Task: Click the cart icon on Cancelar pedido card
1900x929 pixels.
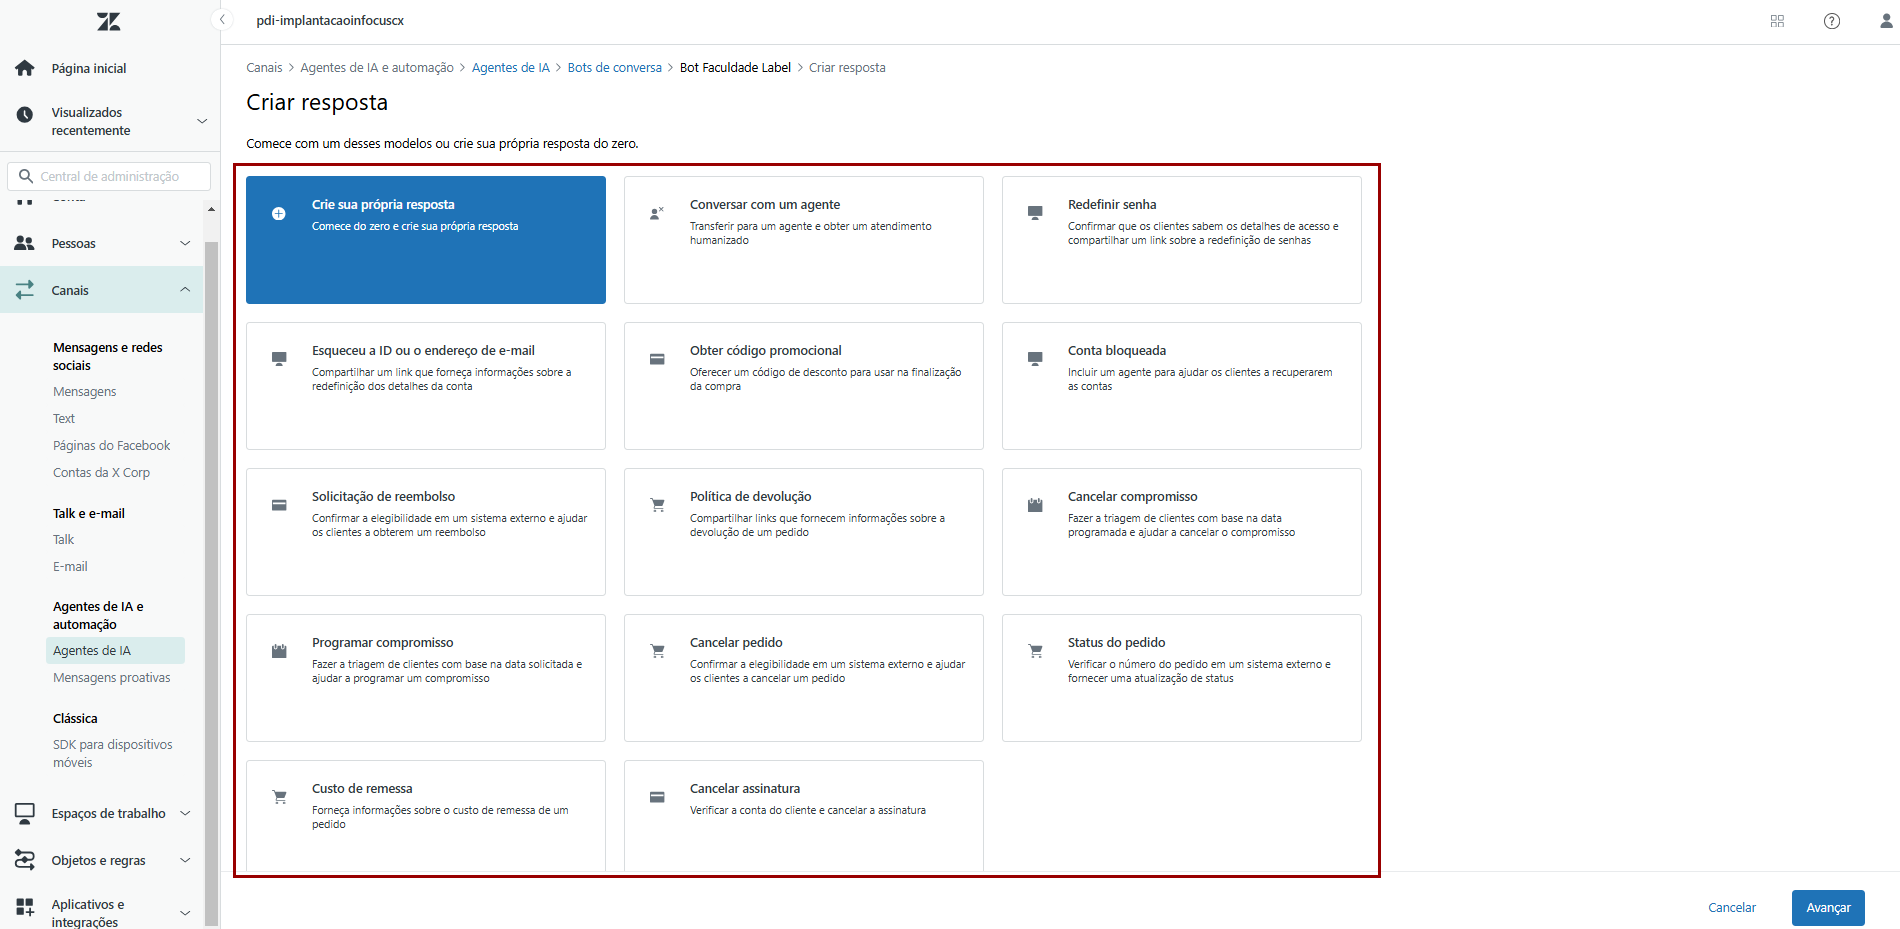Action: [x=657, y=651]
